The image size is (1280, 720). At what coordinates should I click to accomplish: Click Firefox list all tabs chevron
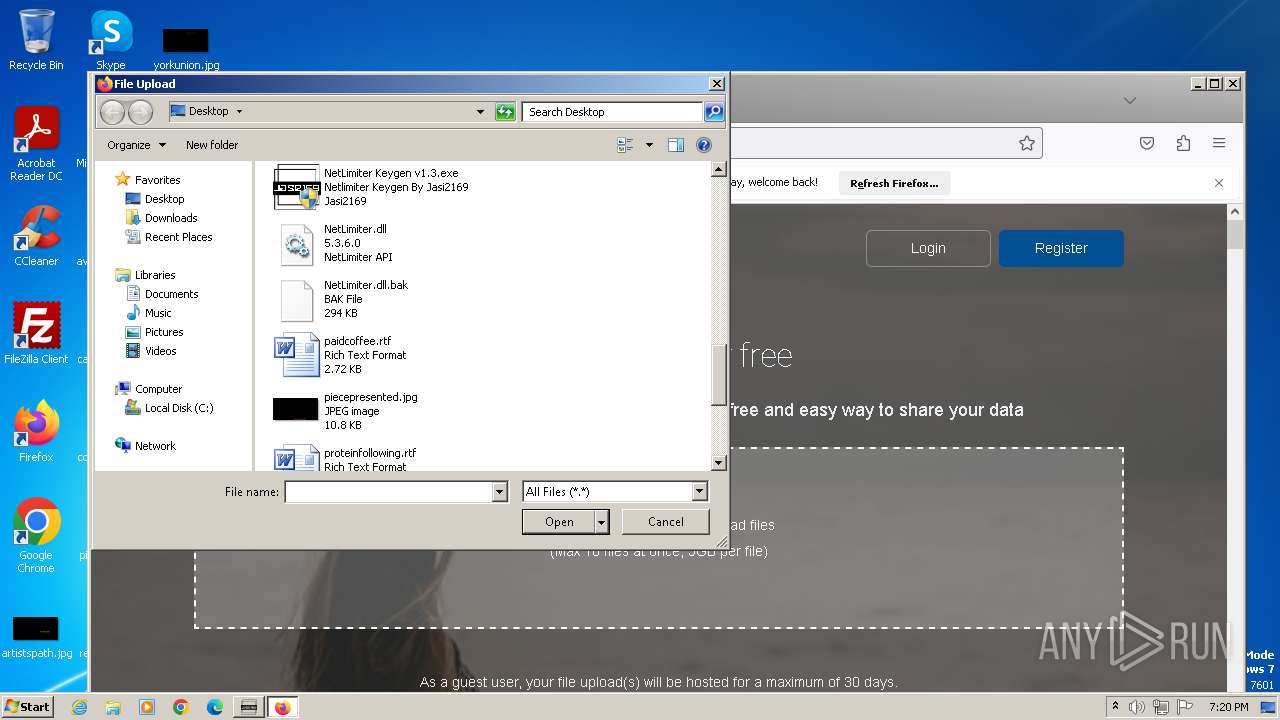click(1130, 101)
